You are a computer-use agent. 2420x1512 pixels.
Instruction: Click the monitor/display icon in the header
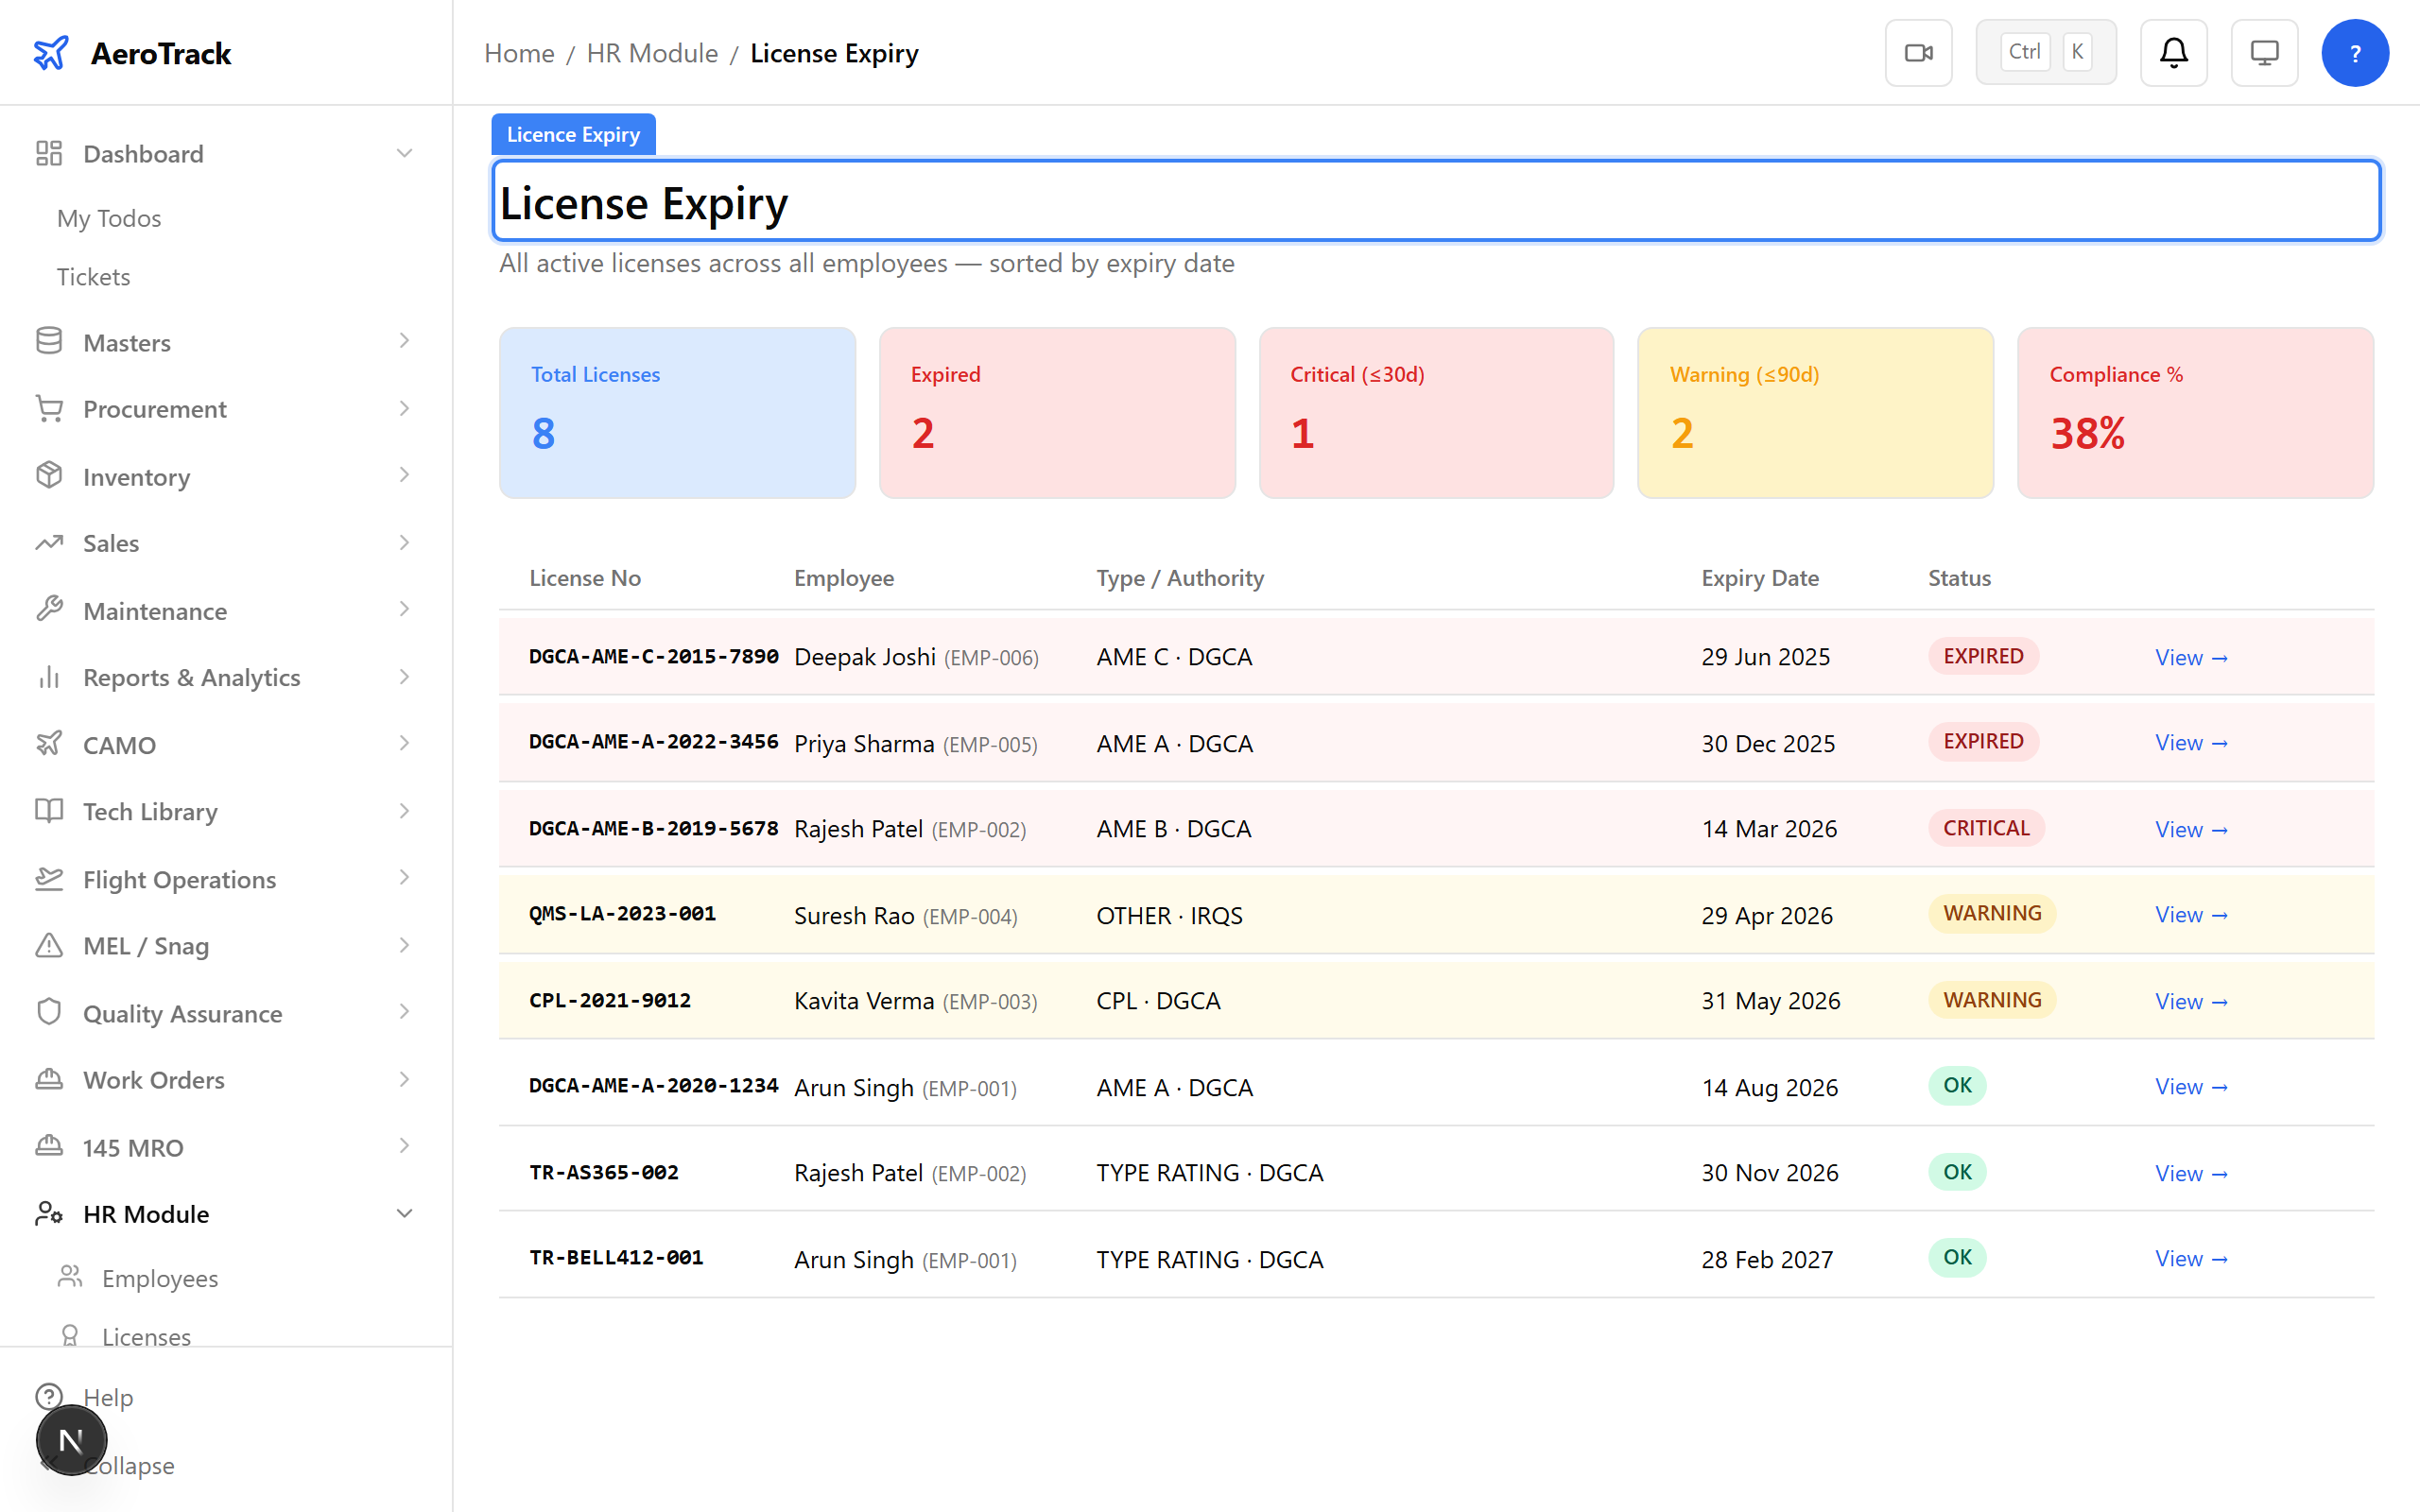point(2264,52)
